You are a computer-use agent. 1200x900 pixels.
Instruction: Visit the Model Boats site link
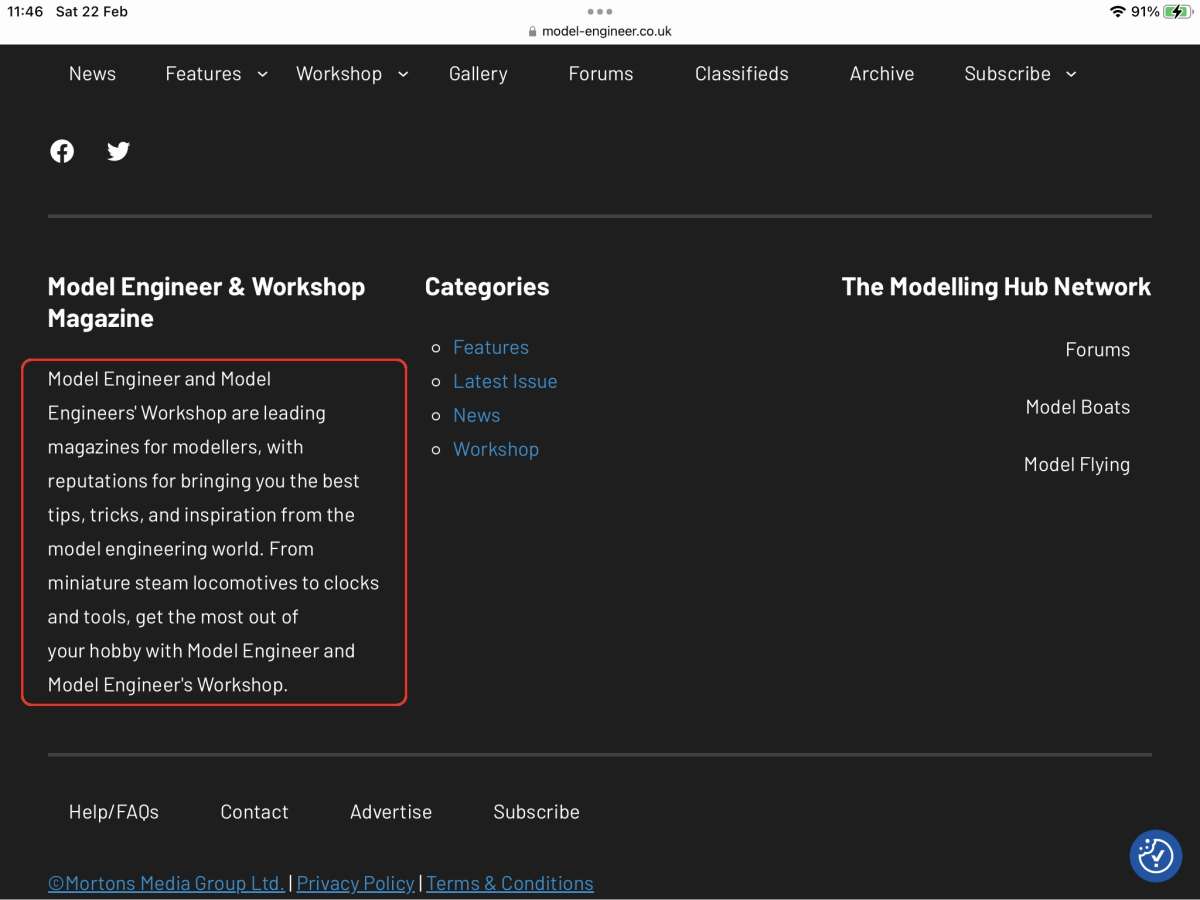click(1078, 407)
